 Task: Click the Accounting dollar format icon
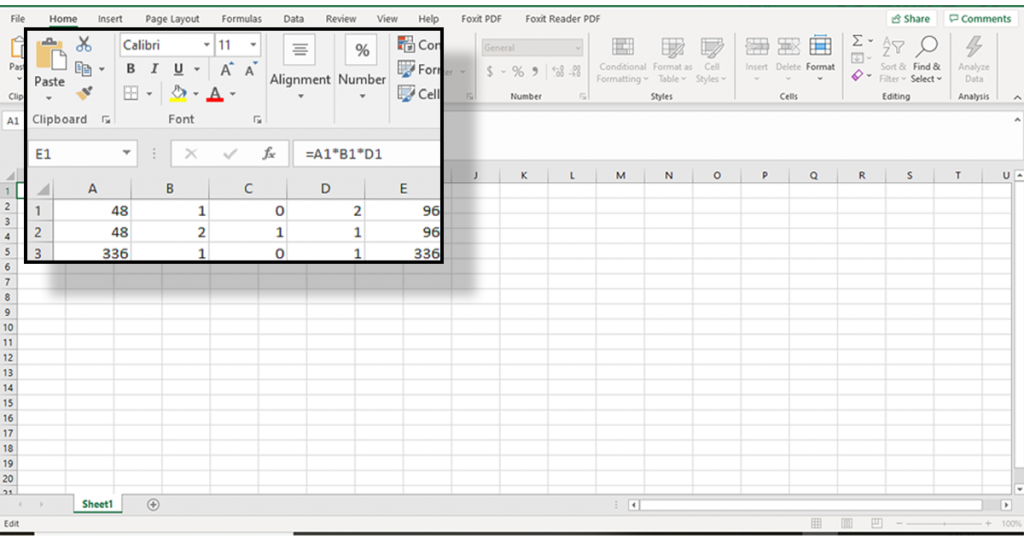click(x=490, y=72)
